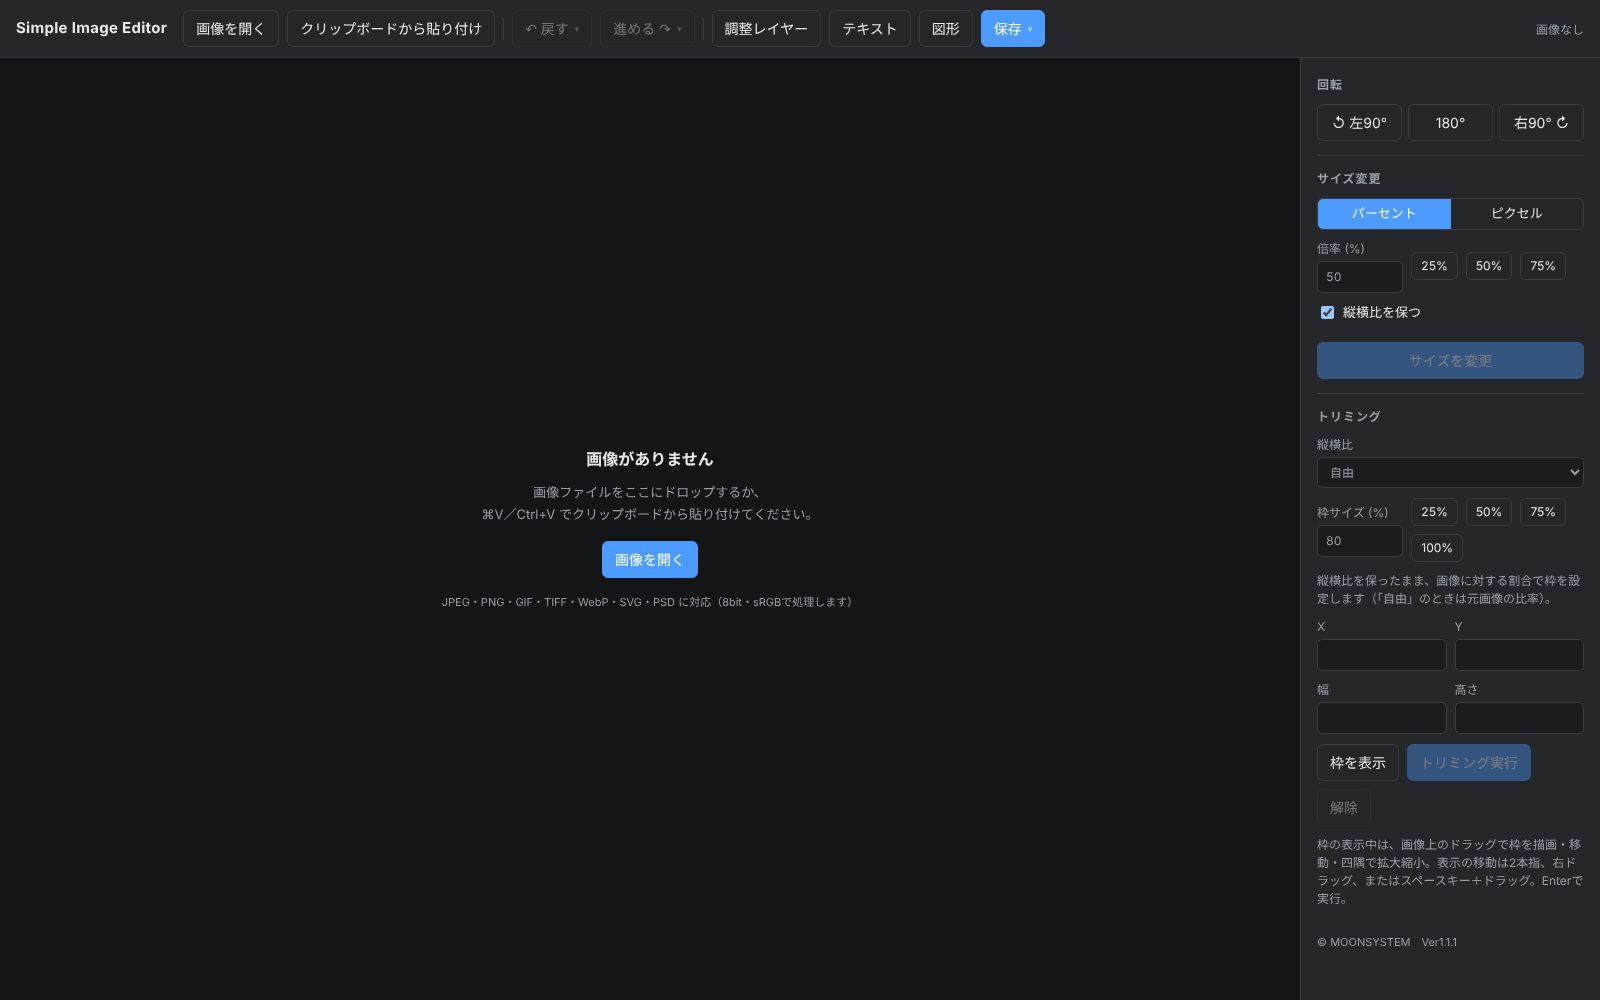Rotate left 90° button

tap(1359, 123)
